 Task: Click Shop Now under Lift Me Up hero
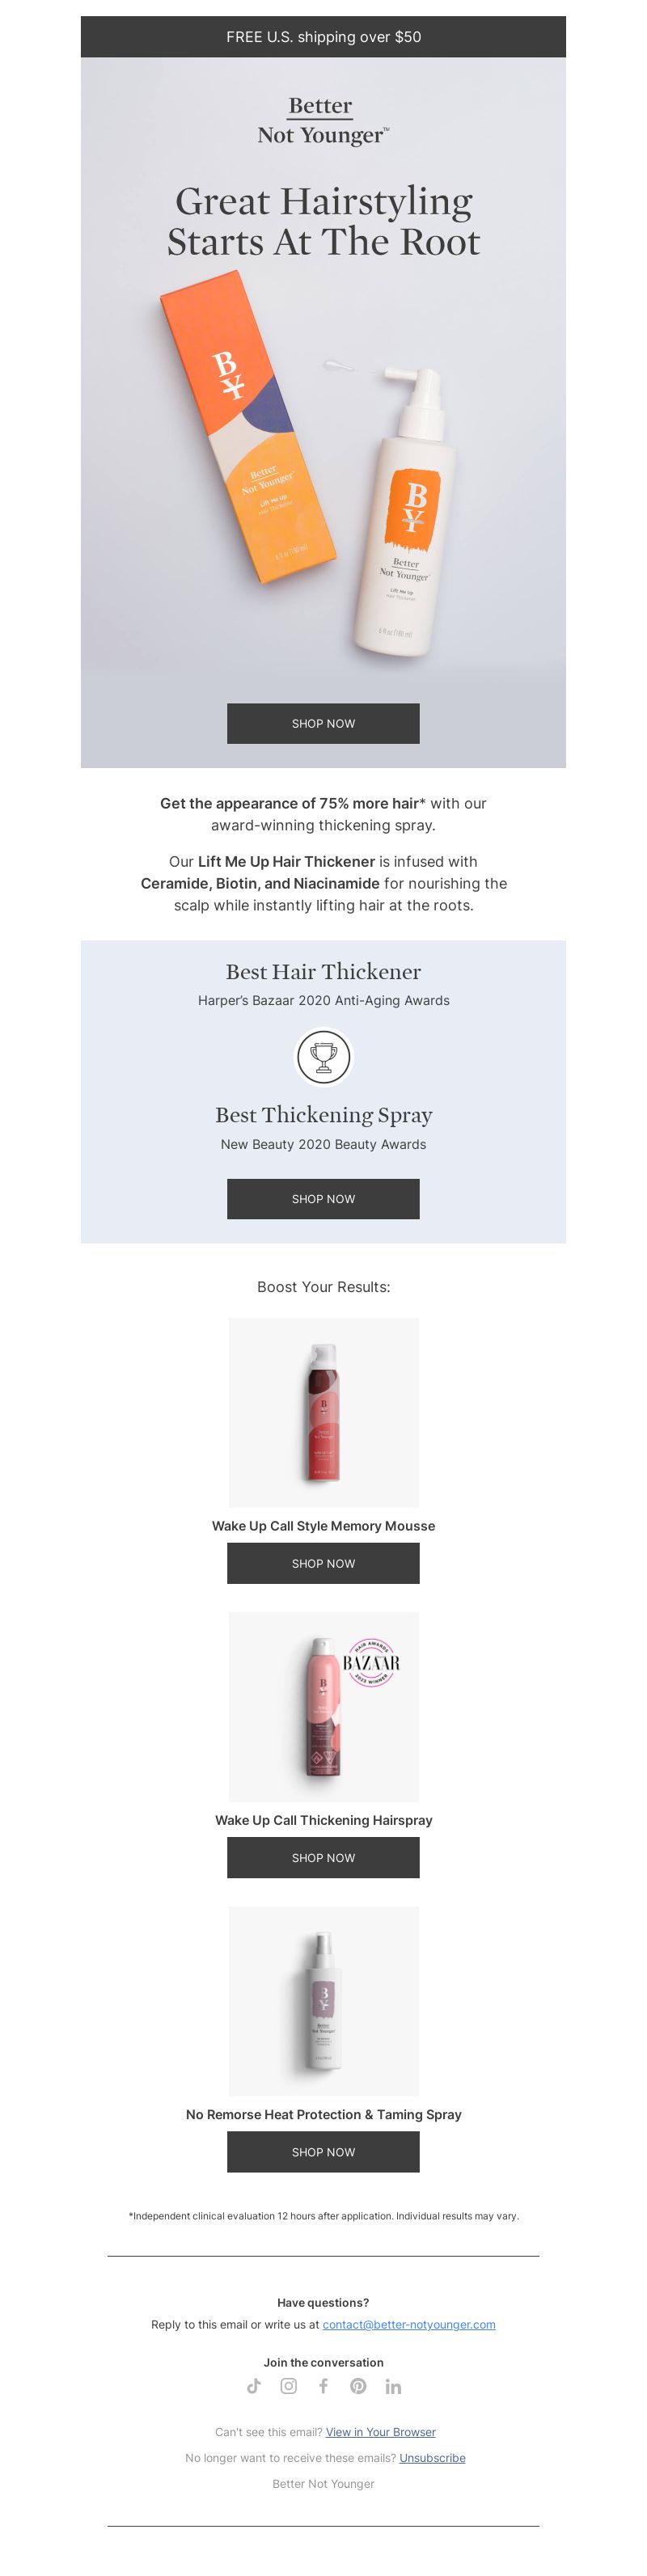click(x=323, y=723)
